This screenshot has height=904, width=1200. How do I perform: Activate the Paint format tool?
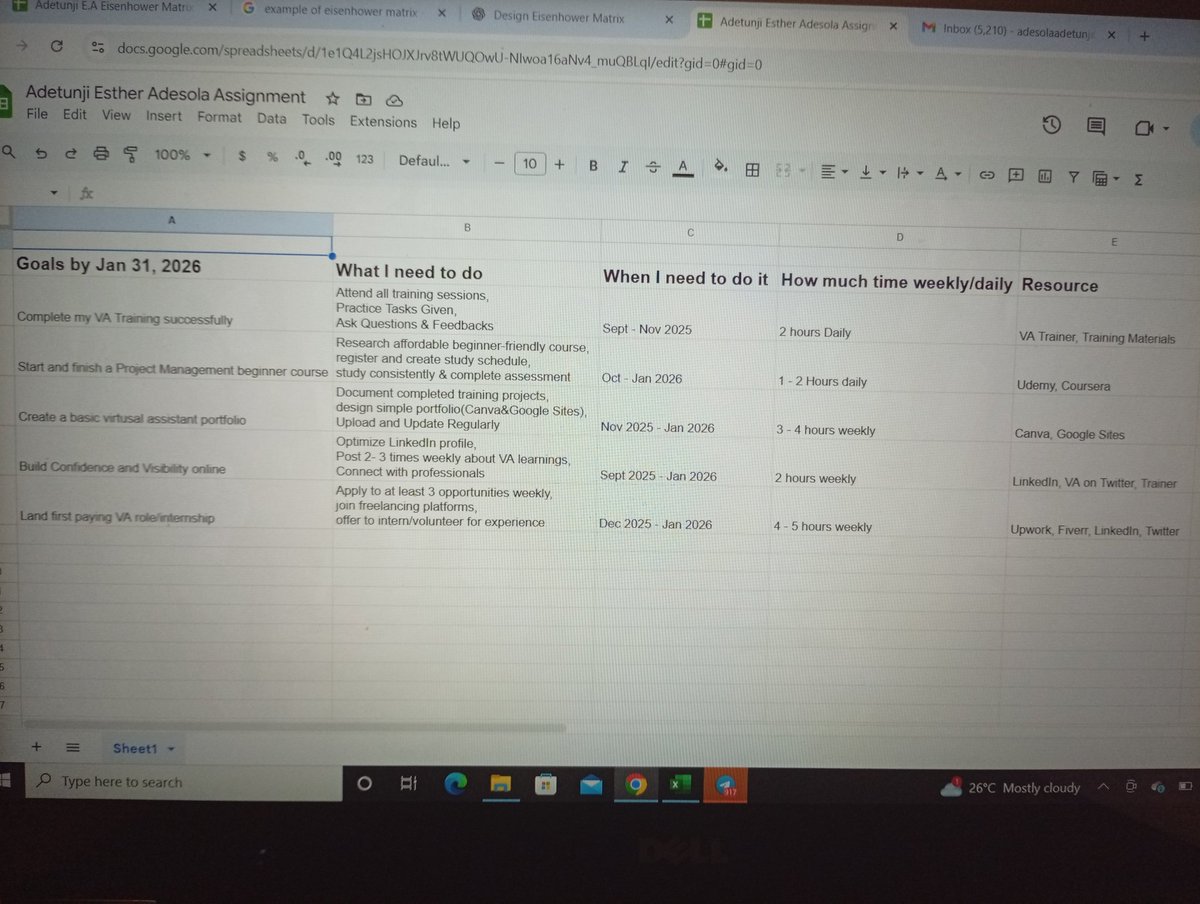[x=130, y=155]
